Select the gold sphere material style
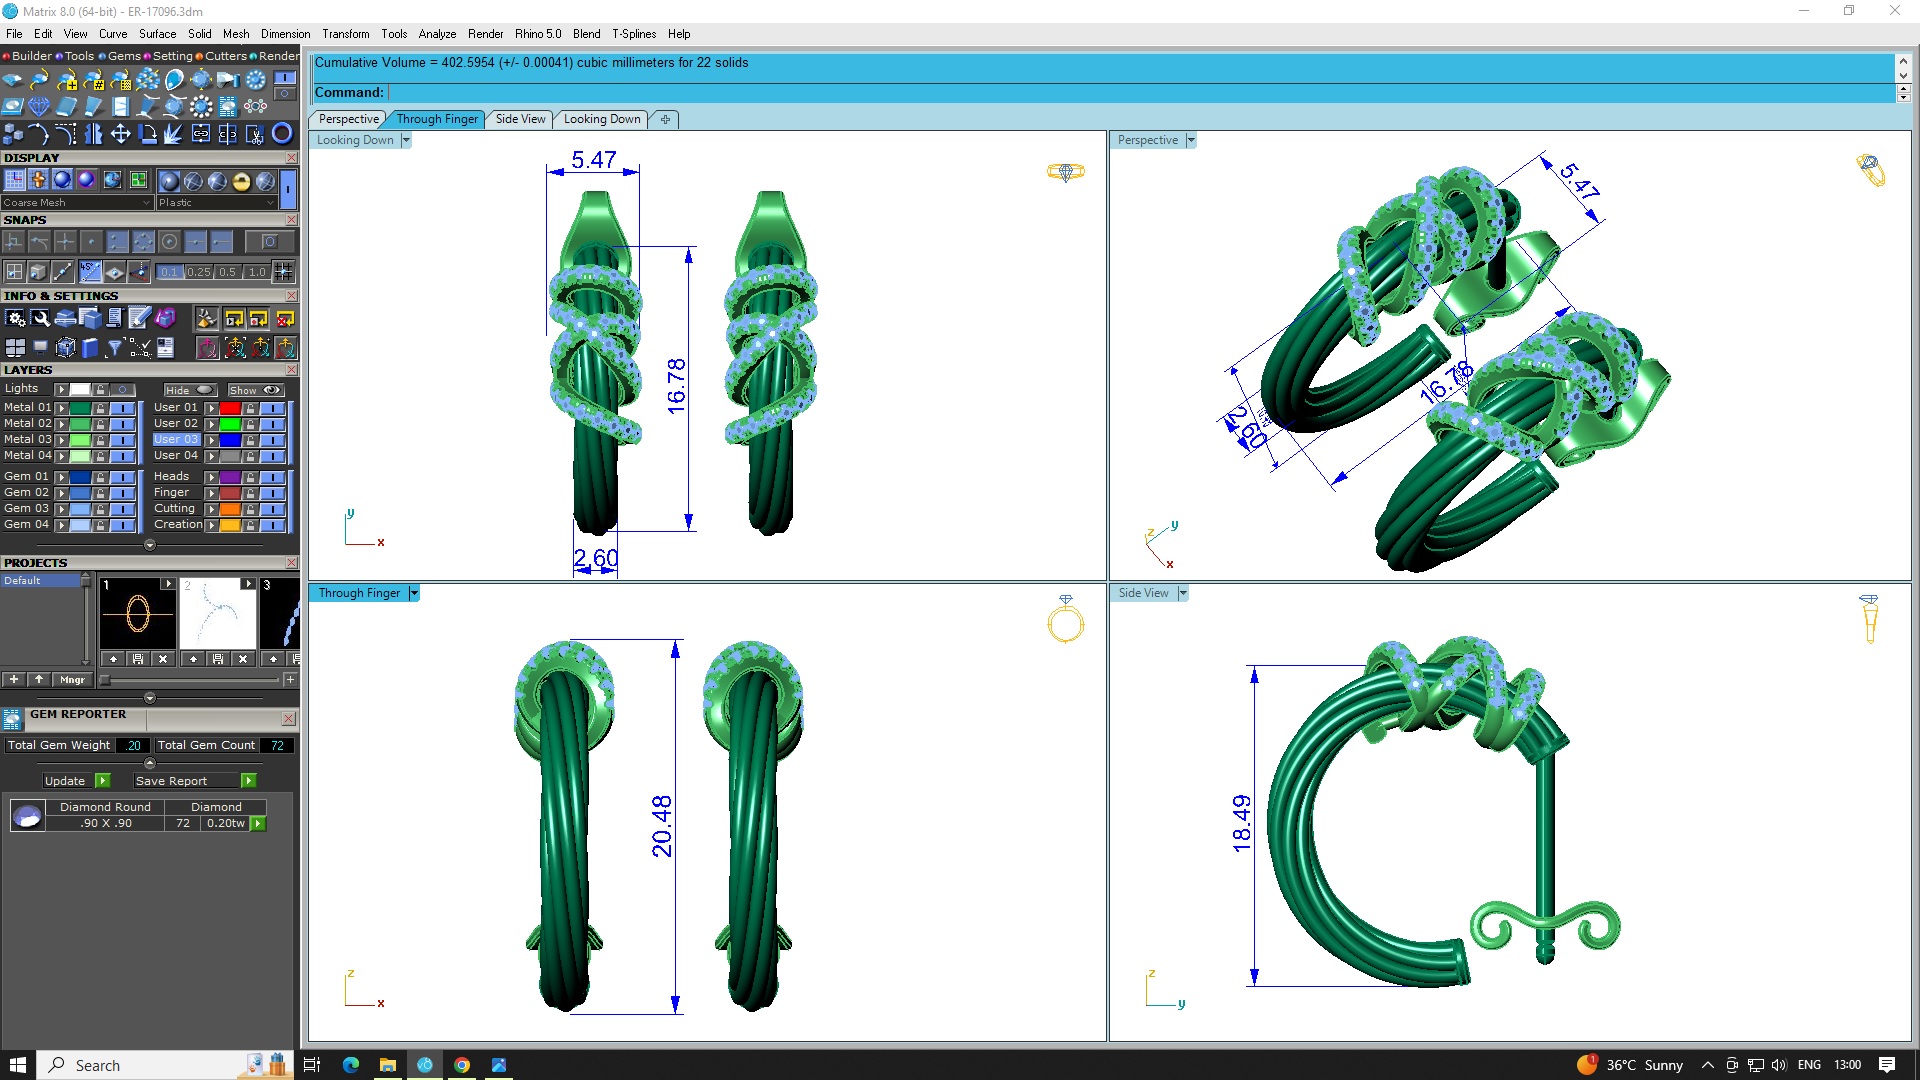Viewport: 1920px width, 1080px height. [x=241, y=181]
